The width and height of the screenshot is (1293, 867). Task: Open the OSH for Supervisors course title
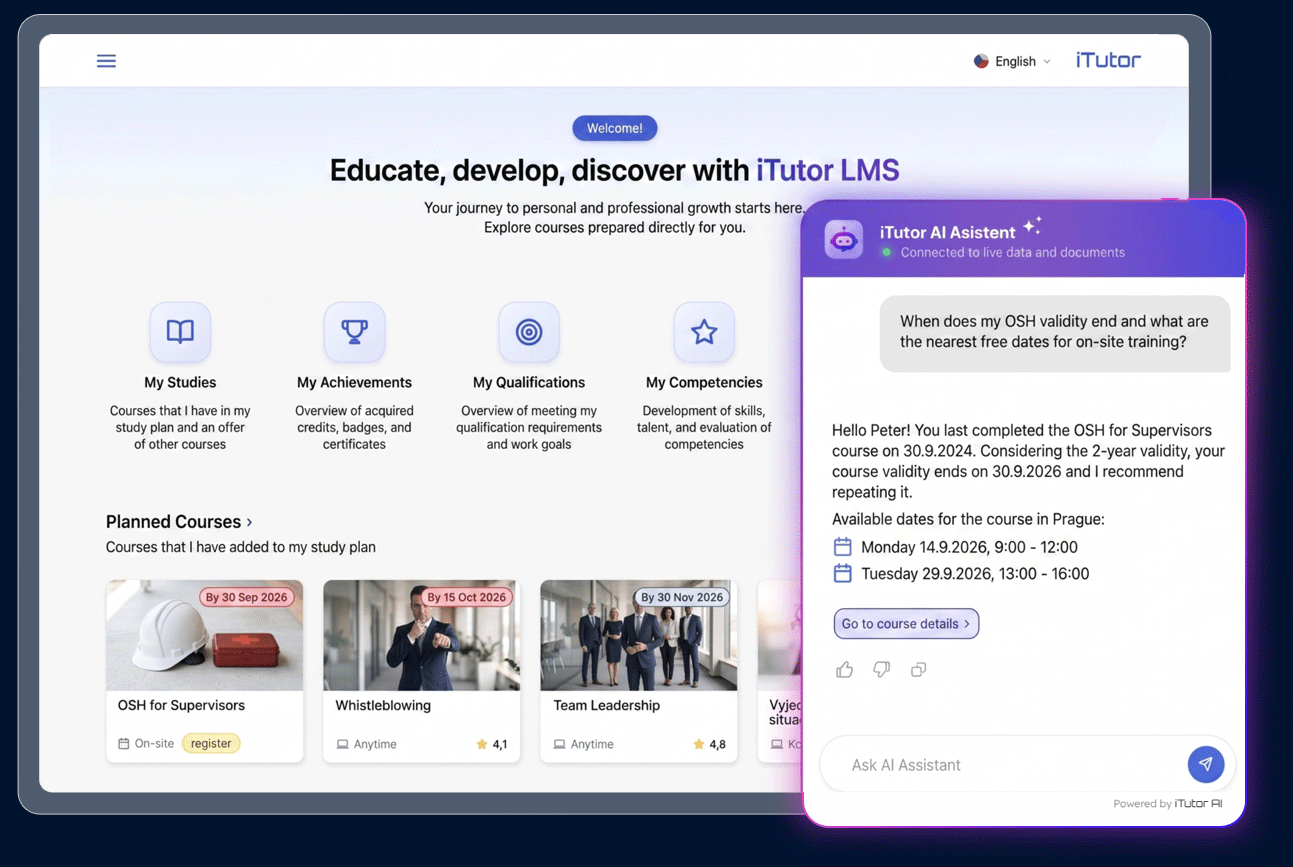coord(181,705)
